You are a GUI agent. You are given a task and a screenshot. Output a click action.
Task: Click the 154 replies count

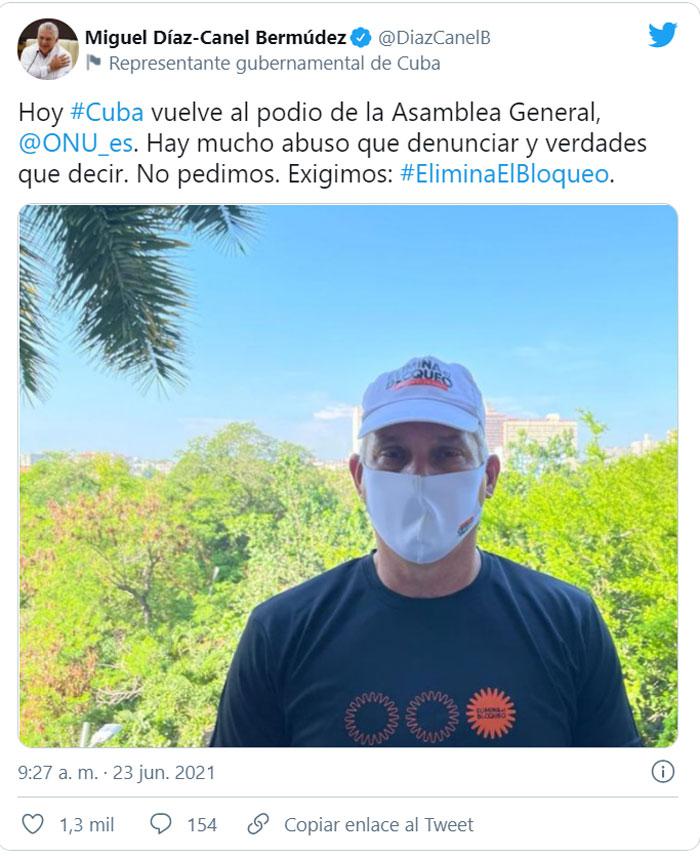tap(202, 825)
